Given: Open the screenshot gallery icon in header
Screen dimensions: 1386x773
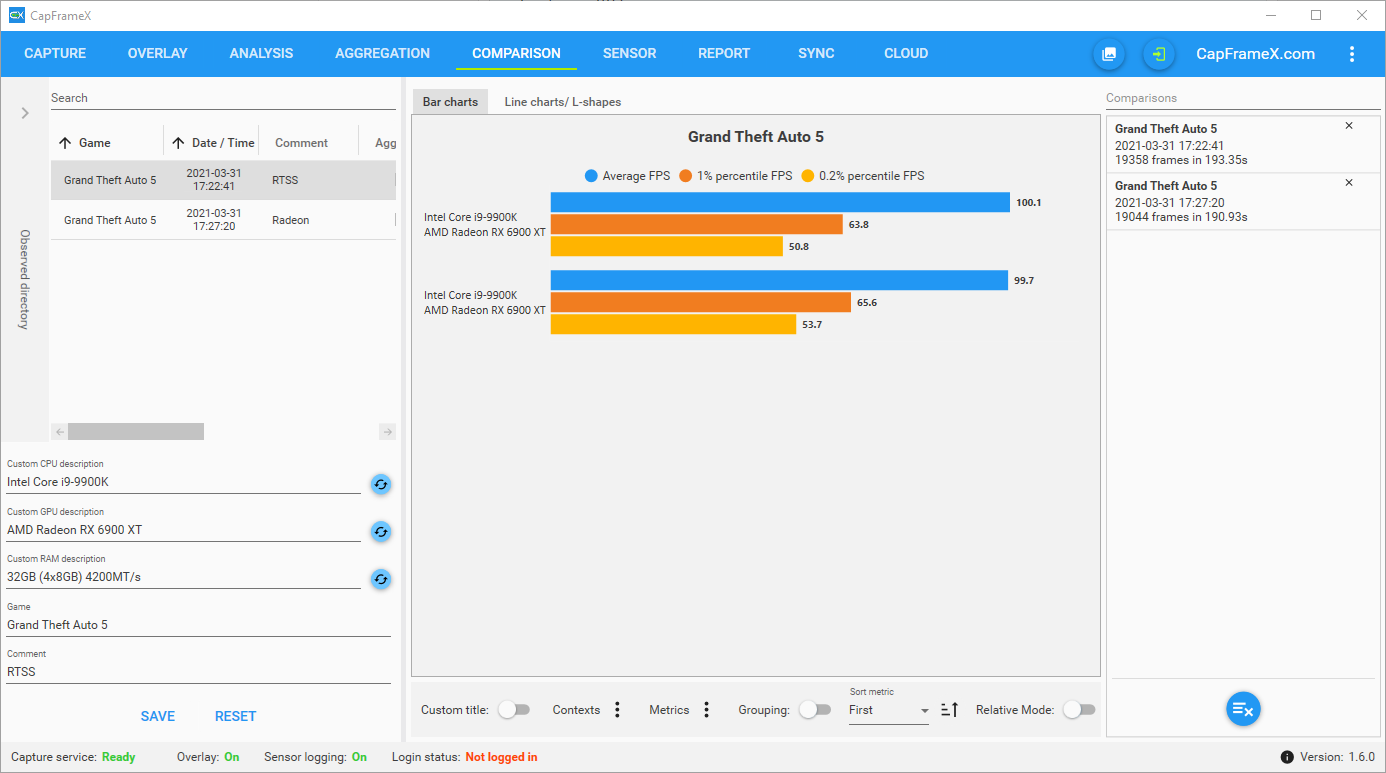Looking at the screenshot, I should point(1108,54).
